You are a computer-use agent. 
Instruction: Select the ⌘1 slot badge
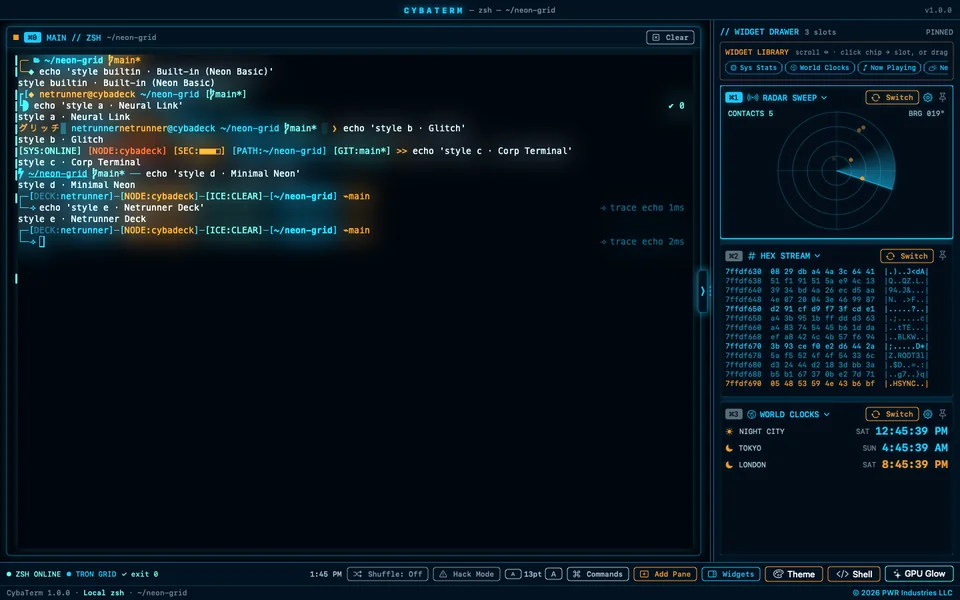coord(733,97)
